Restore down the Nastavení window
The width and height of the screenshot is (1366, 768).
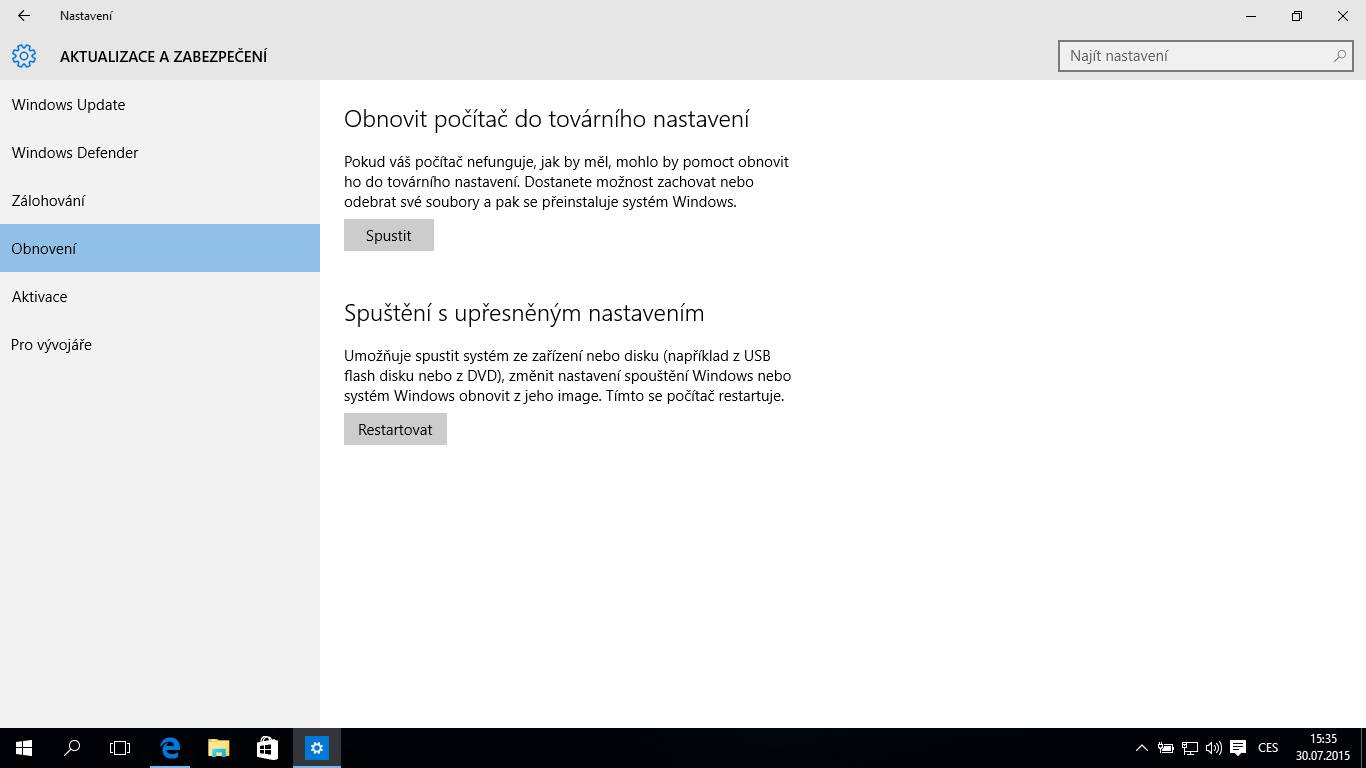1297,16
